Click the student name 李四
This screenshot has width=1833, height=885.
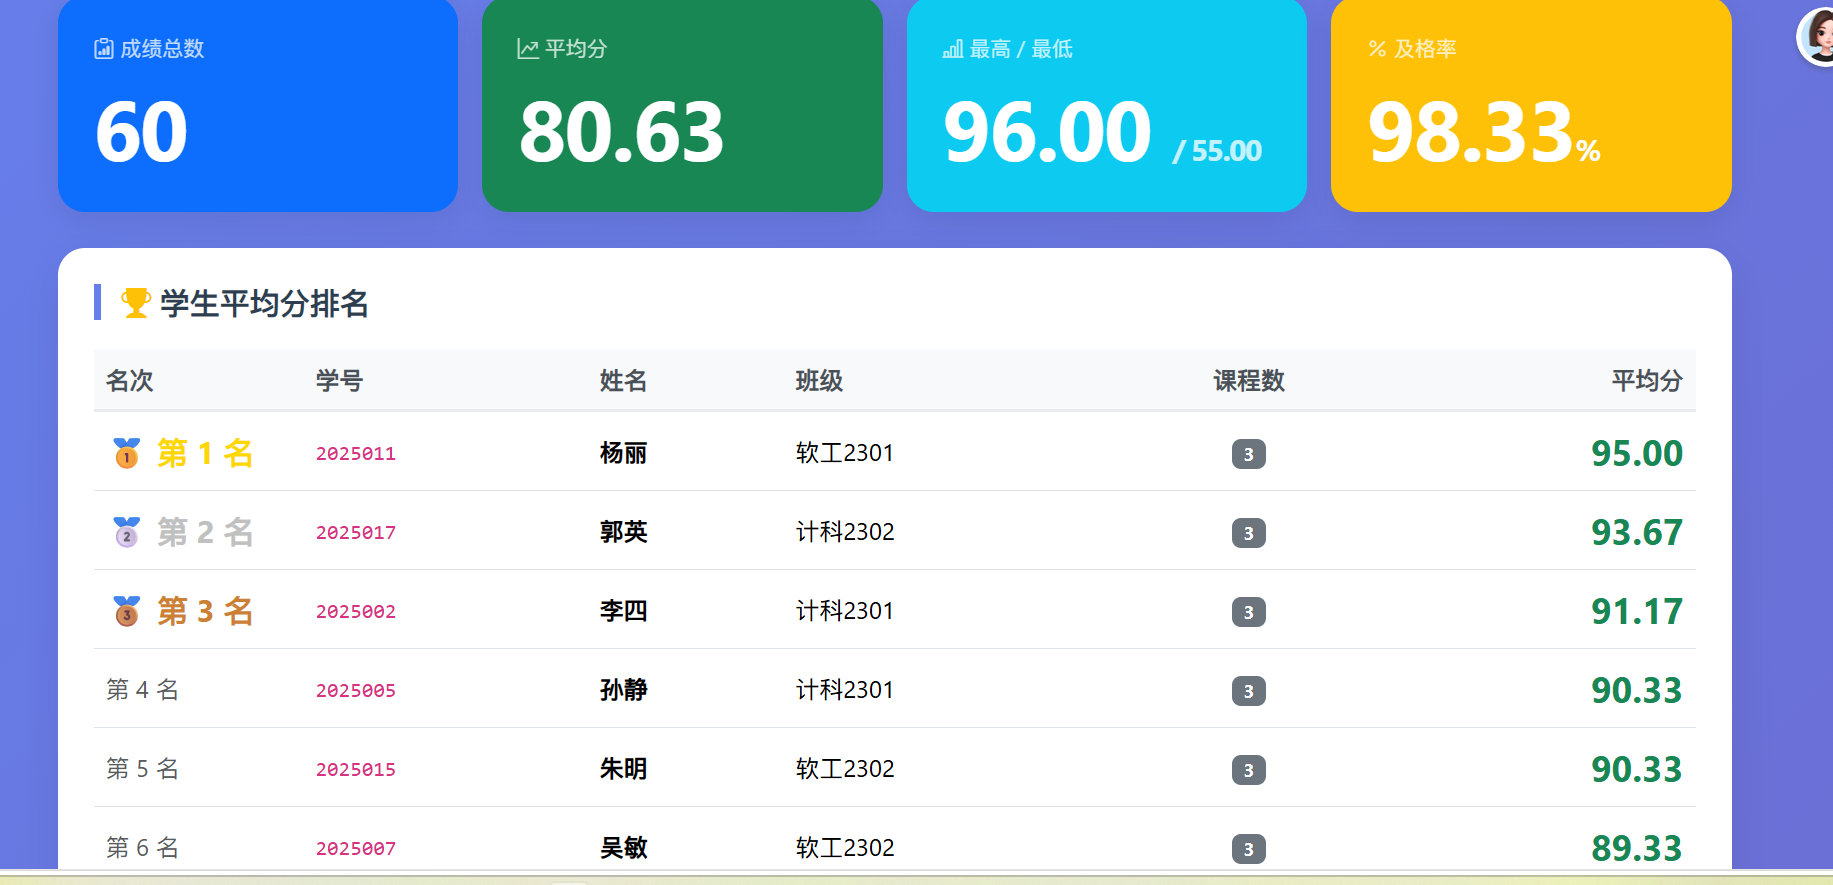tap(624, 611)
